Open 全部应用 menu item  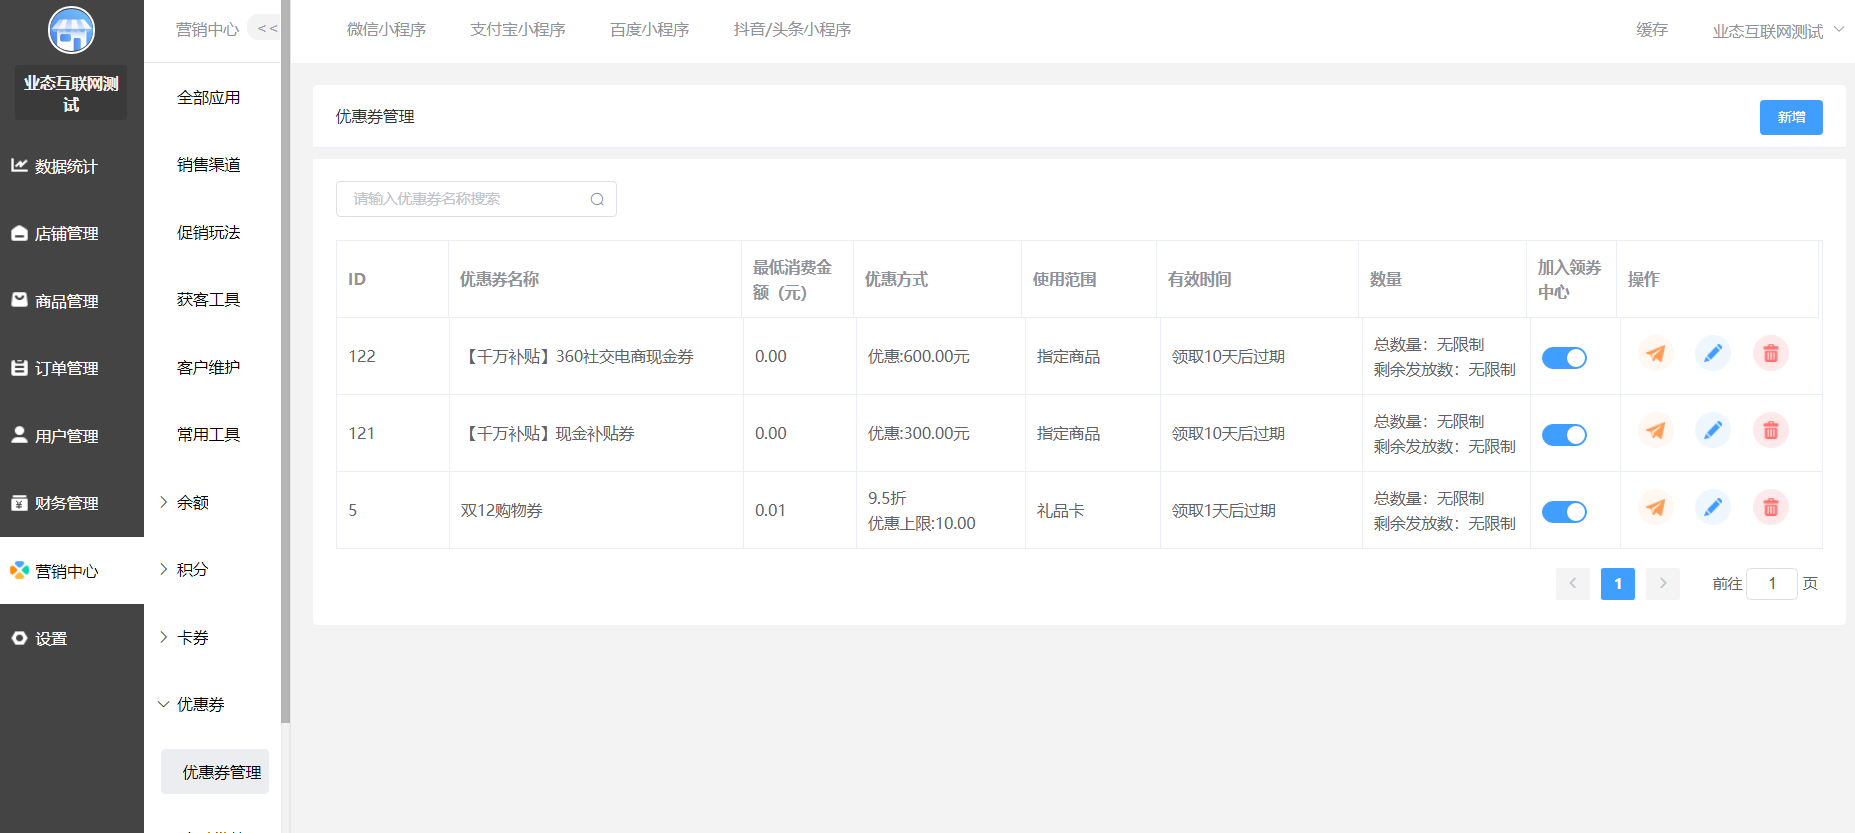point(209,97)
